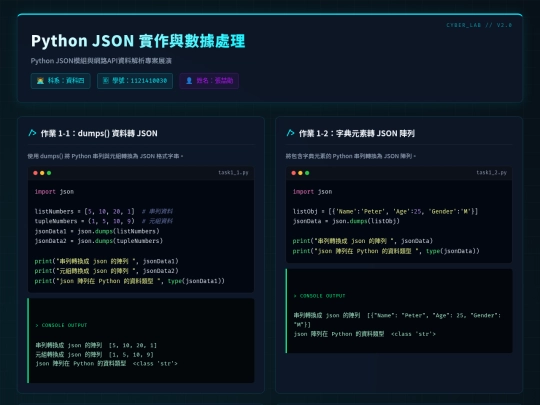Click the red dot in task1_2.py window
Viewport: 540px width, 405px height.
[293, 173]
